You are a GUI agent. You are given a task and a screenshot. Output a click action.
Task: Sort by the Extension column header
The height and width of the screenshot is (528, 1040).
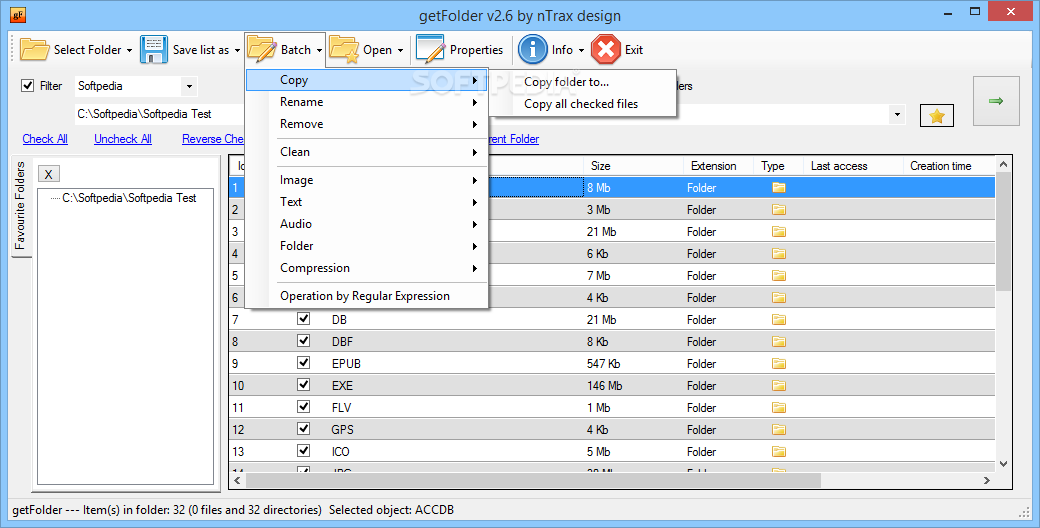click(718, 166)
